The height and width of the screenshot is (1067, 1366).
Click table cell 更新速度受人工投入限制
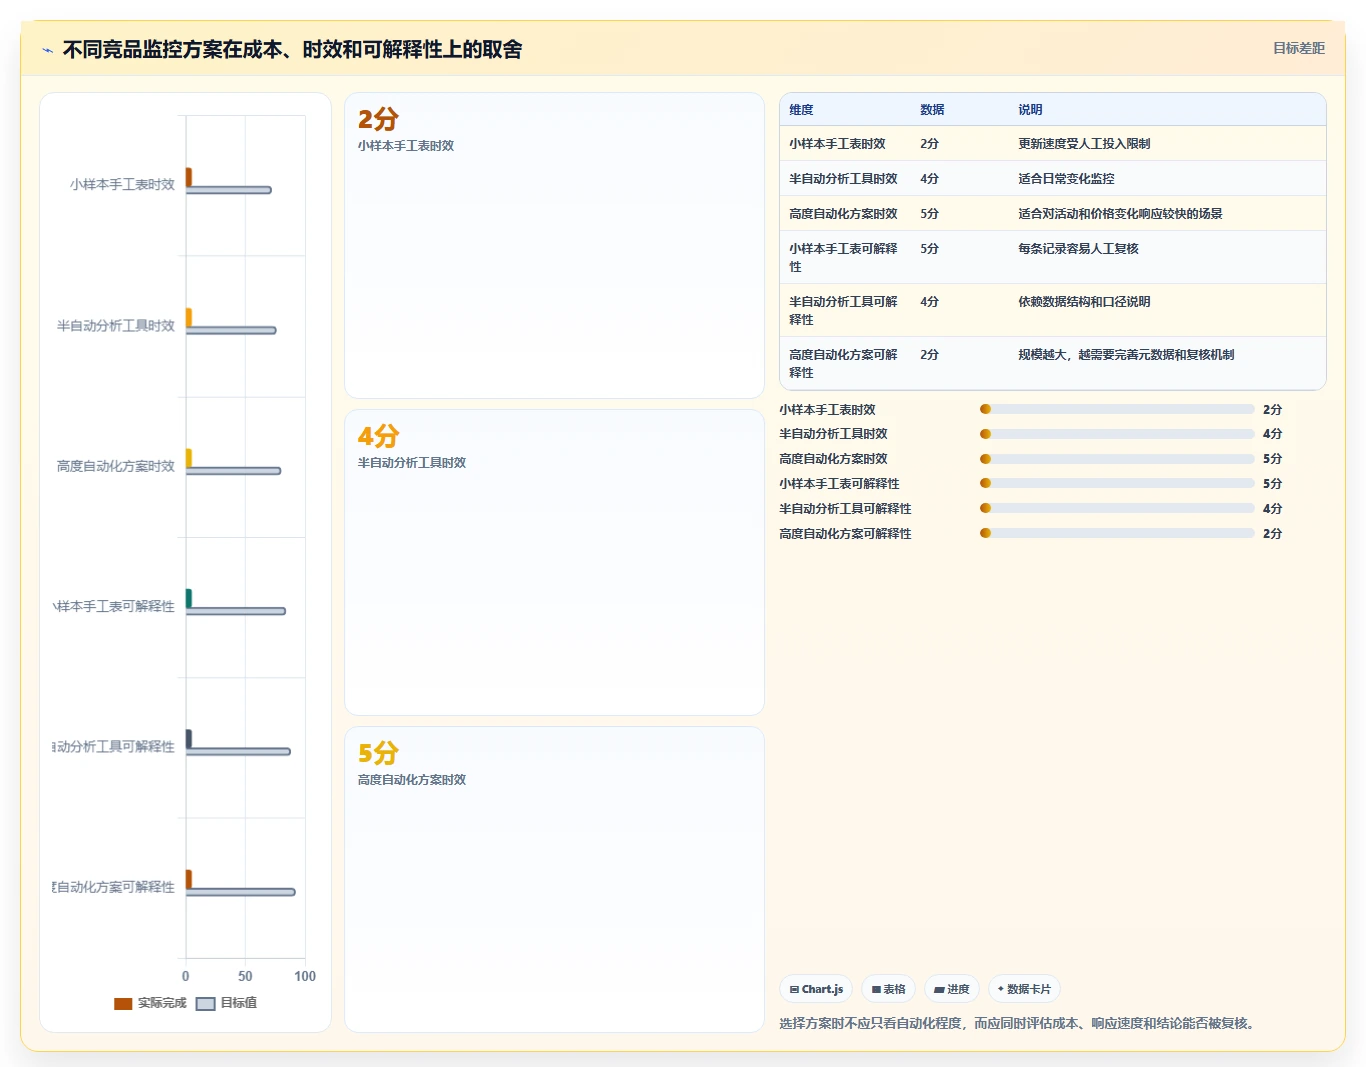(1084, 144)
